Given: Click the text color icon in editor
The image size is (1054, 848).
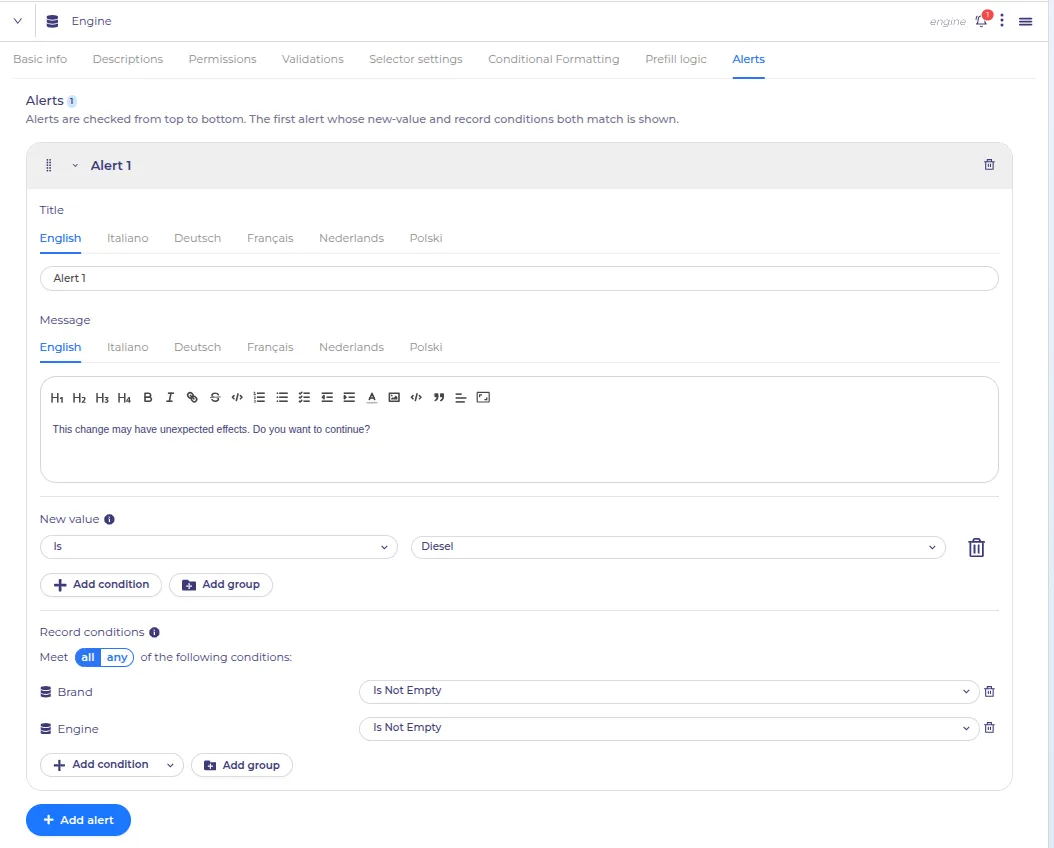Looking at the screenshot, I should click(x=372, y=398).
